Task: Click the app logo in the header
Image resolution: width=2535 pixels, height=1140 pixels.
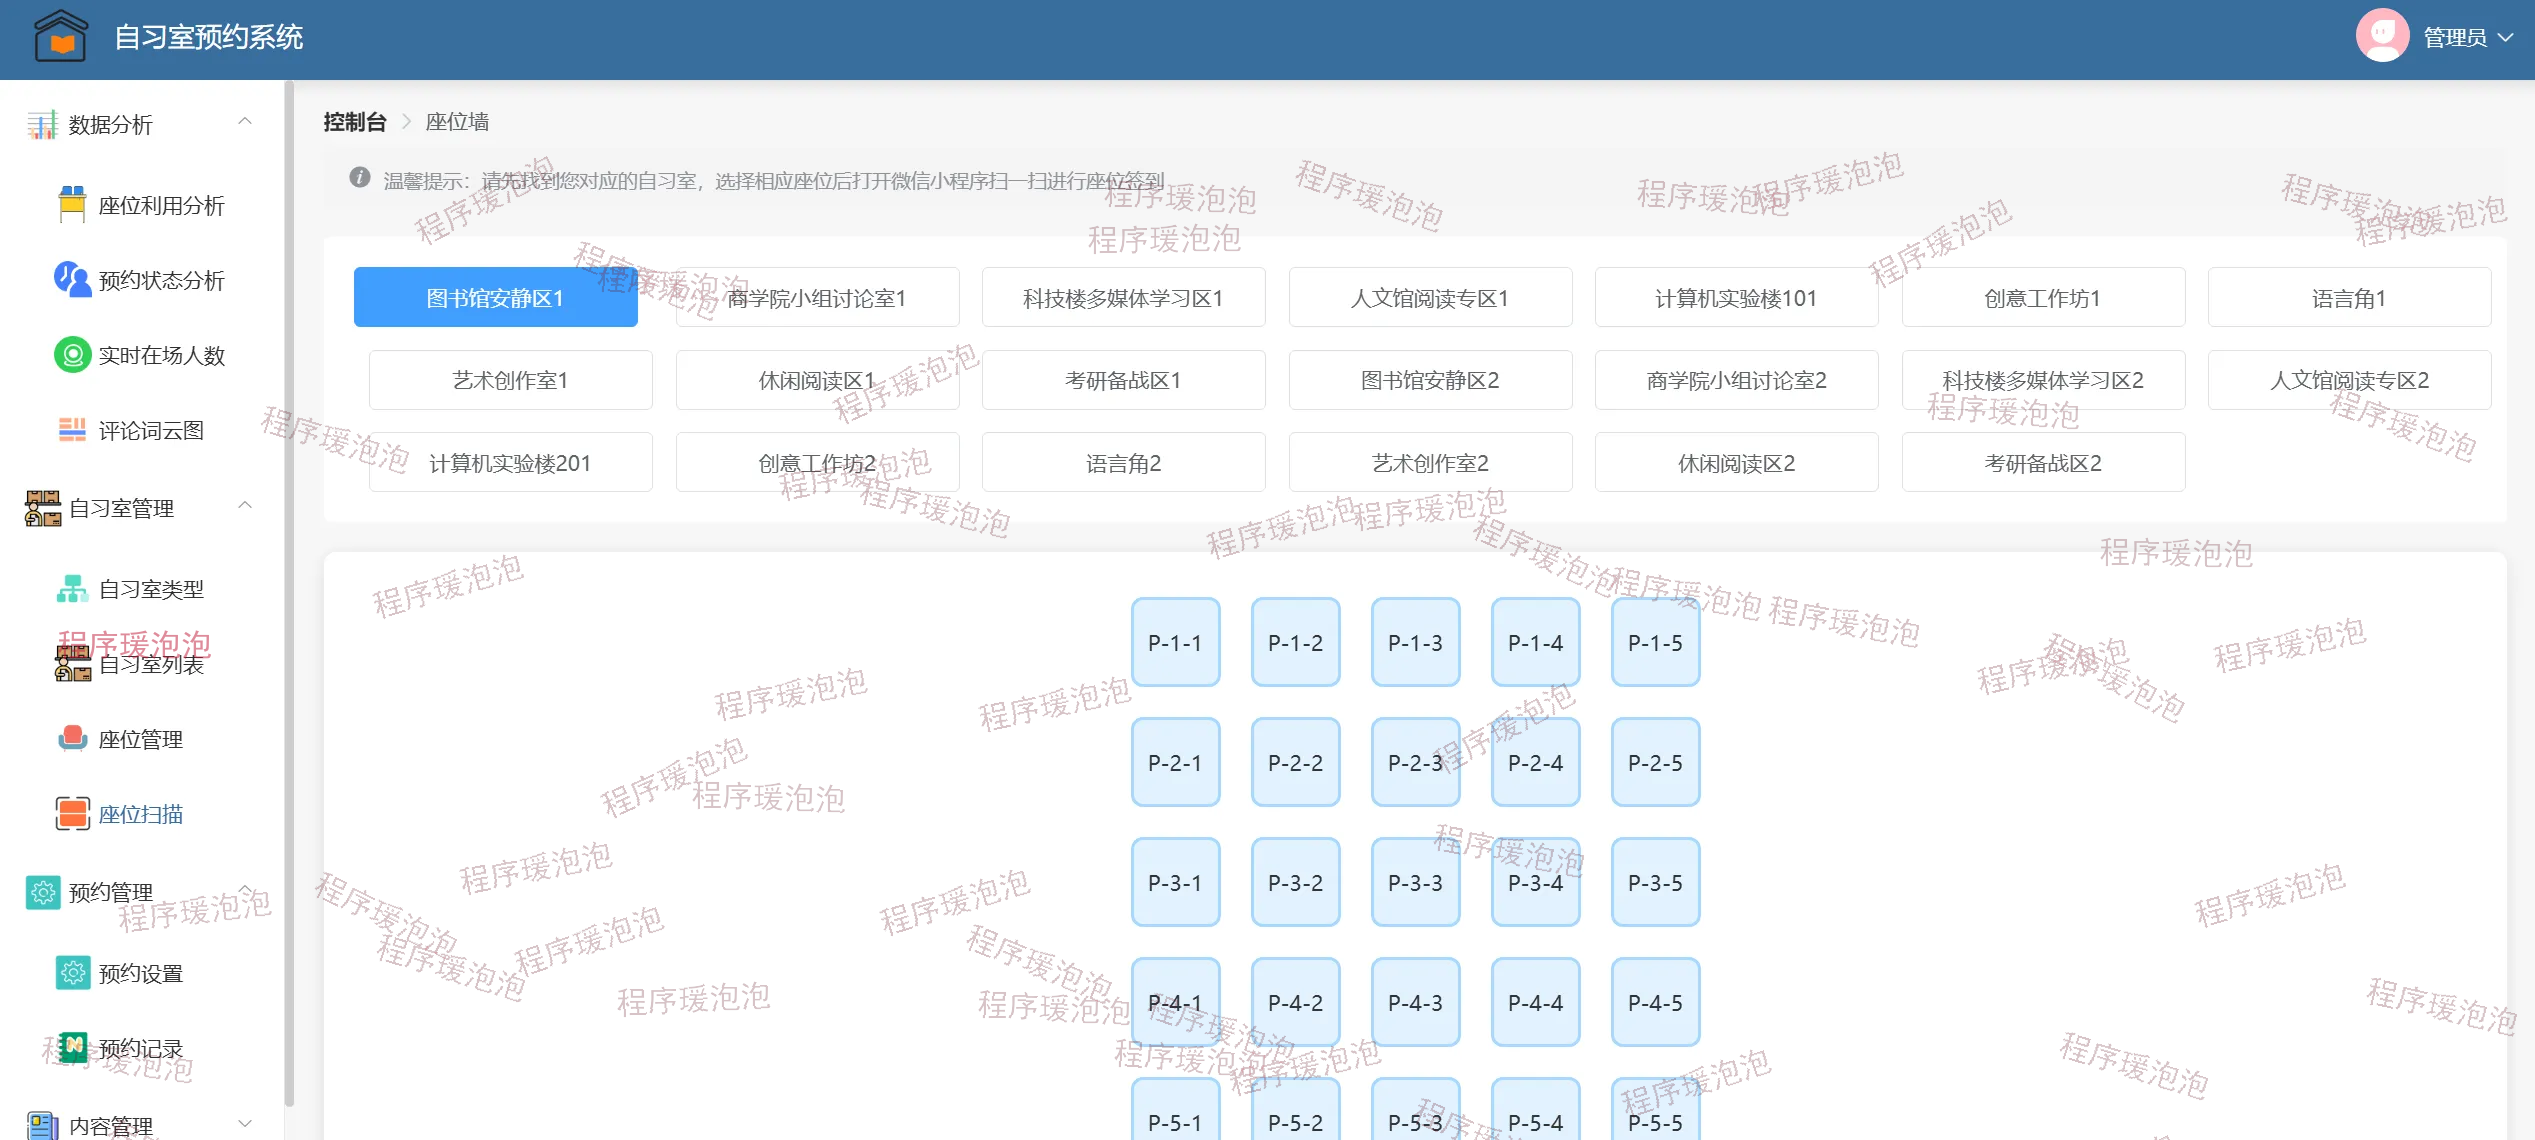Action: coord(61,37)
